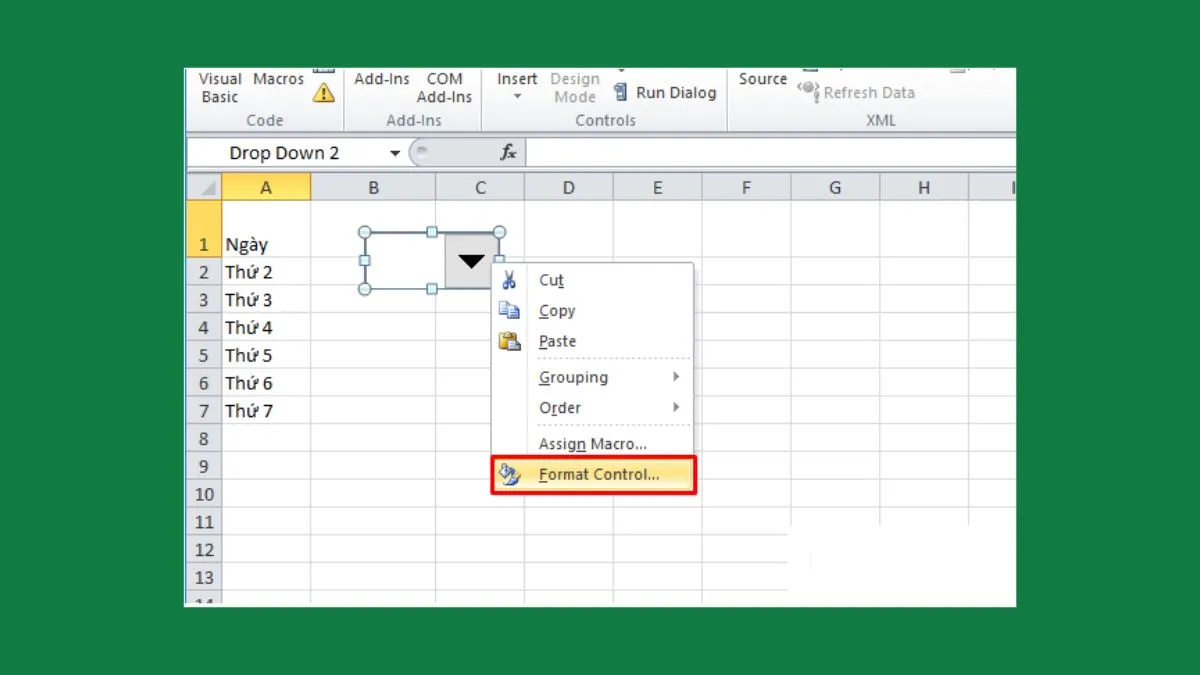Click the scissors icon beside Cut
The image size is (1200, 675).
[x=510, y=280]
